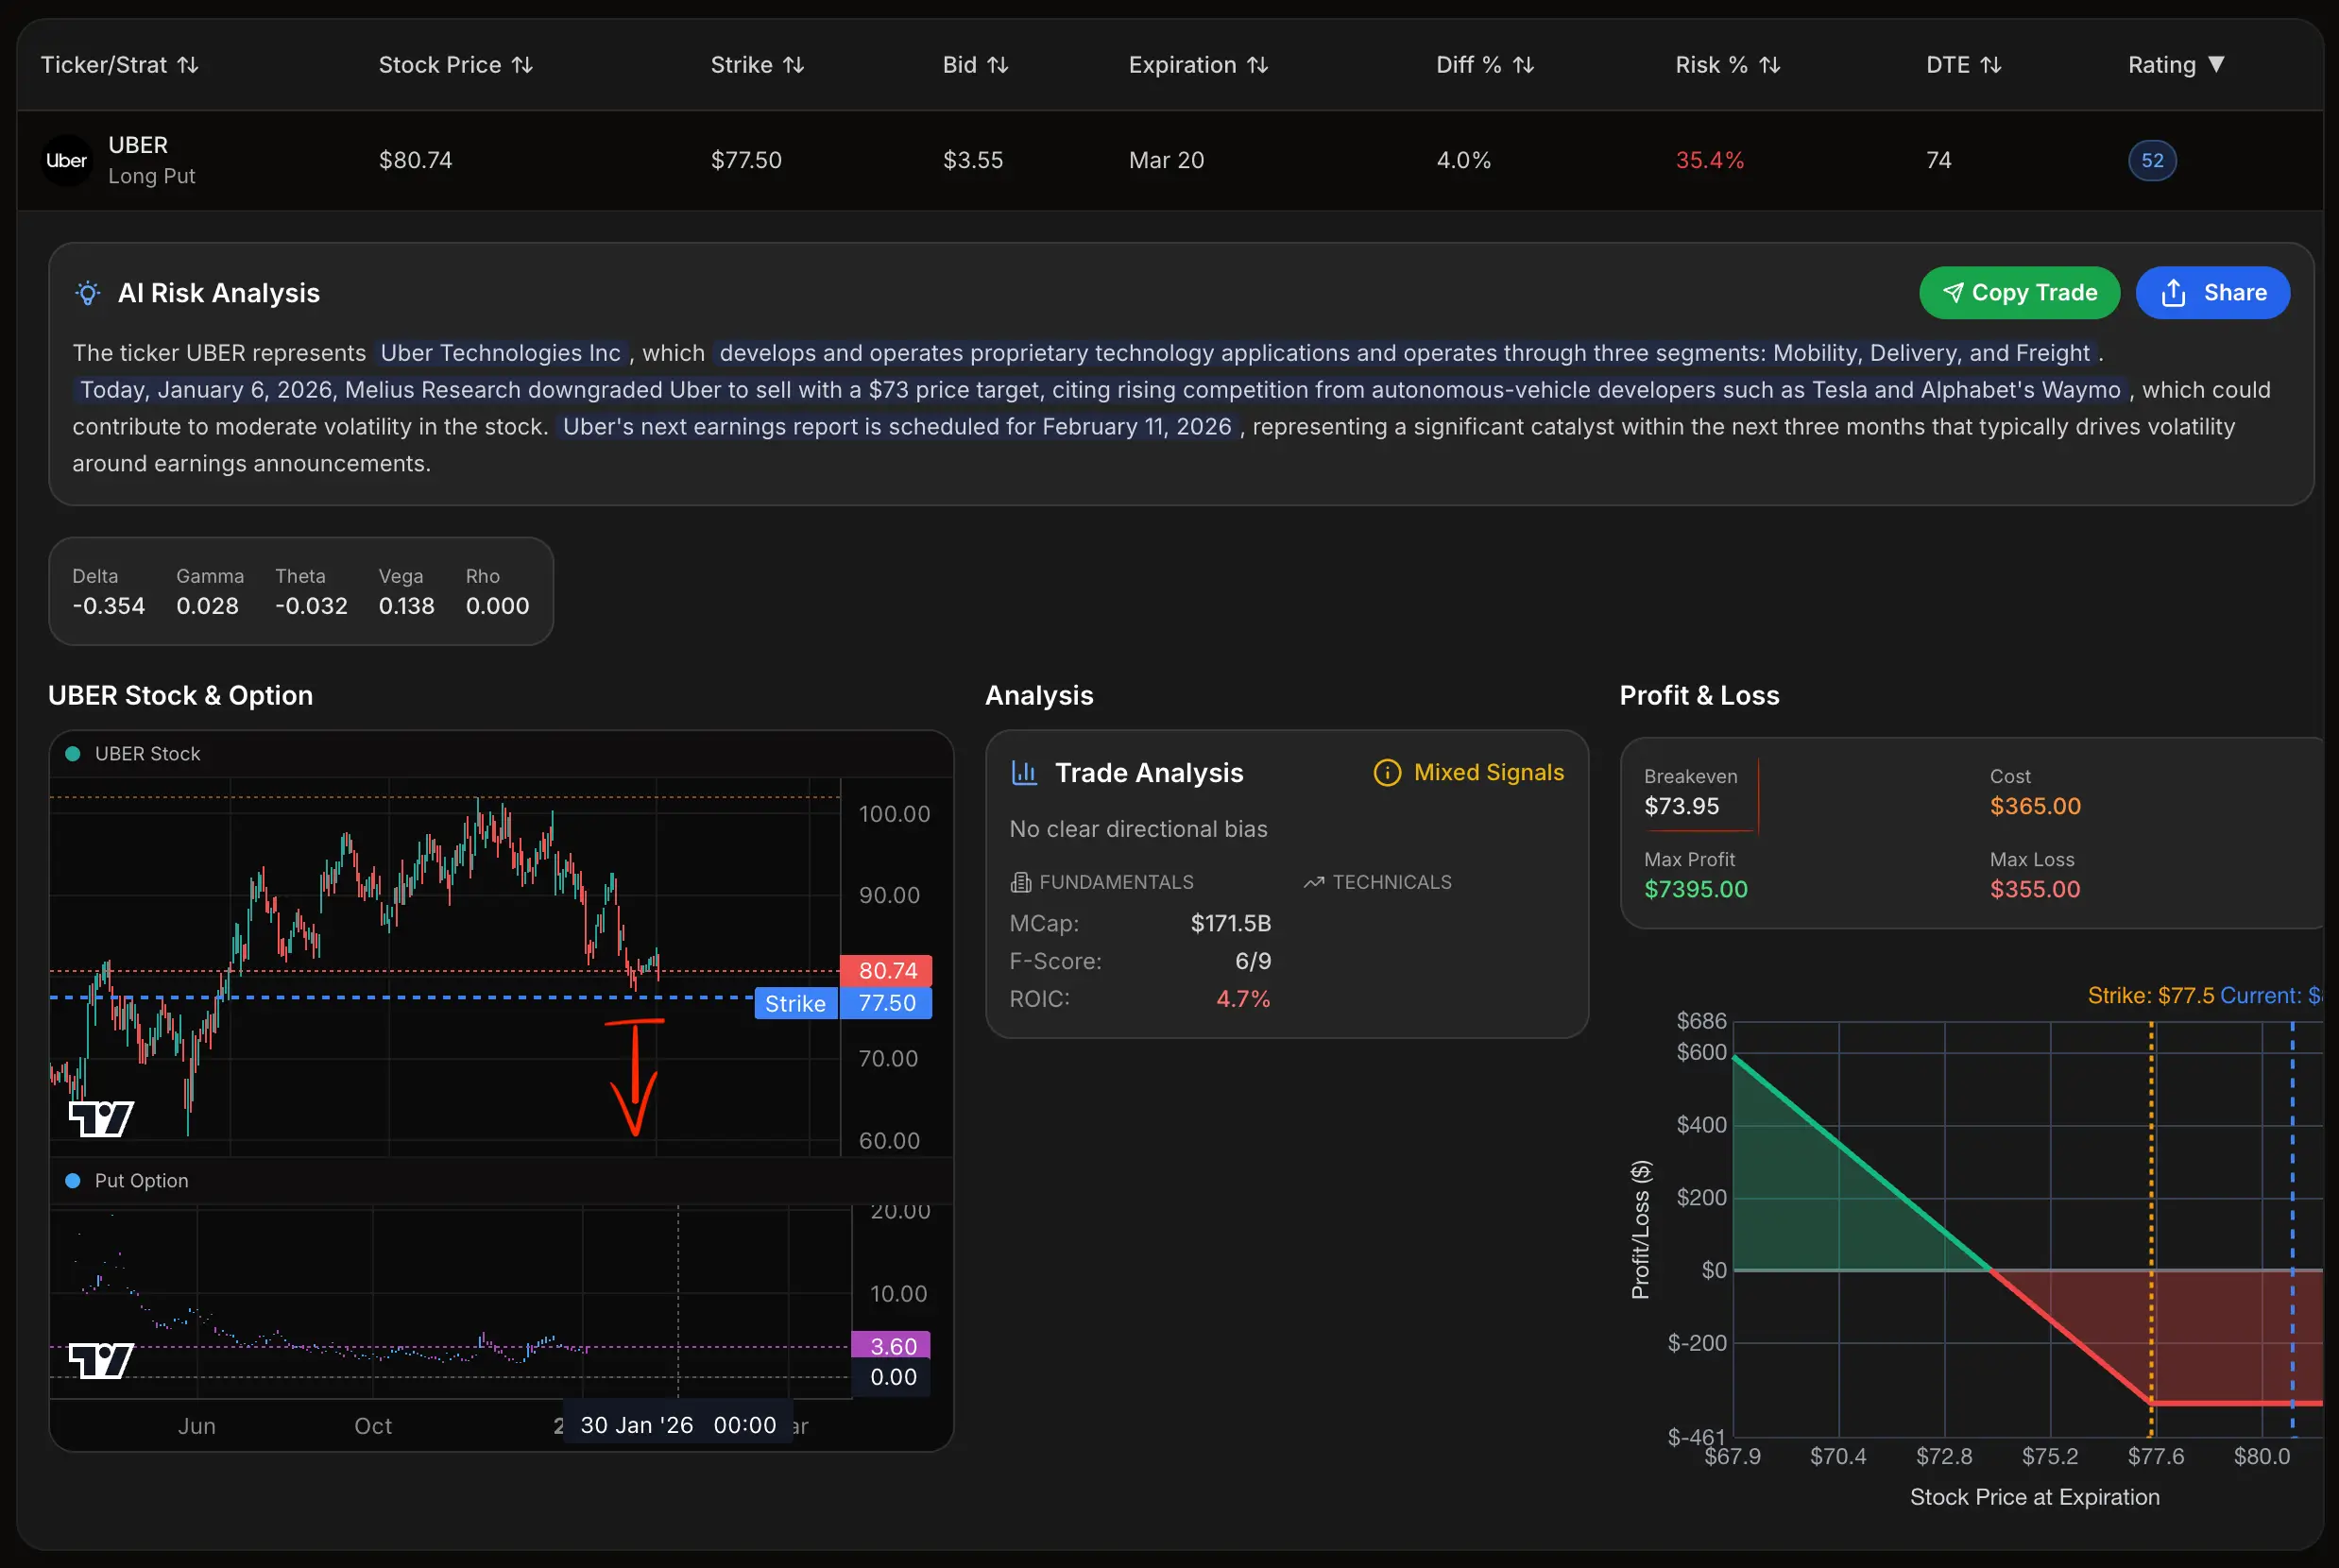Image resolution: width=2339 pixels, height=1568 pixels.
Task: Click the No clear directional bias text
Action: coord(1138,829)
